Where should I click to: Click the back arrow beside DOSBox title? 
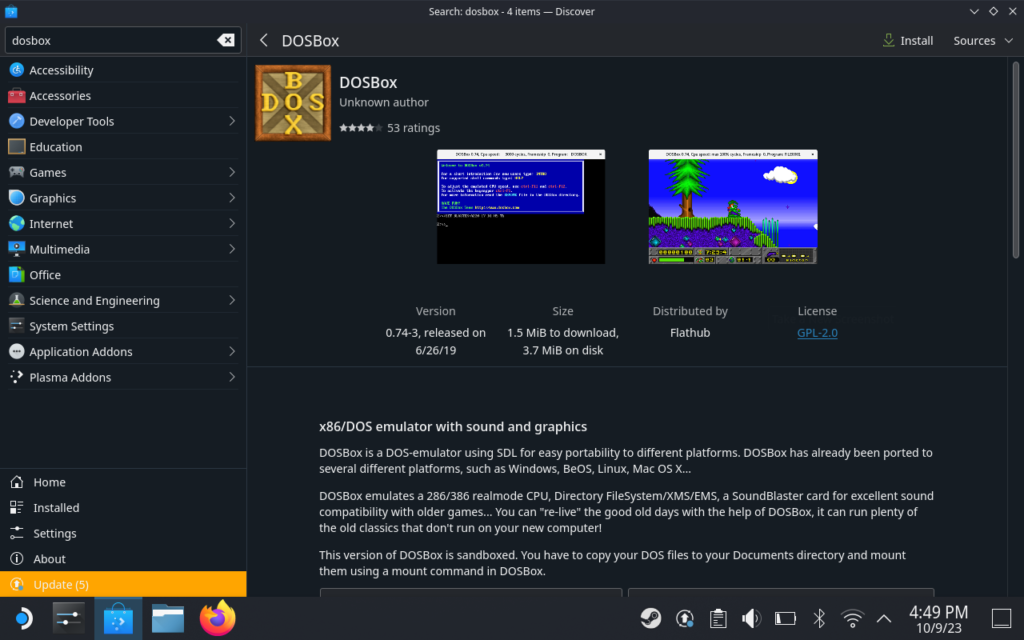pyautogui.click(x=264, y=41)
